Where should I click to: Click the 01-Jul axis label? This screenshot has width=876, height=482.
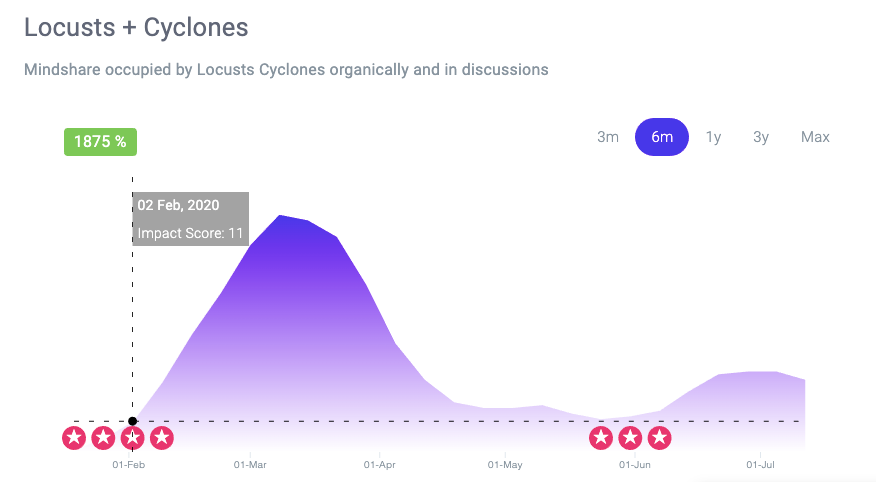[x=760, y=465]
